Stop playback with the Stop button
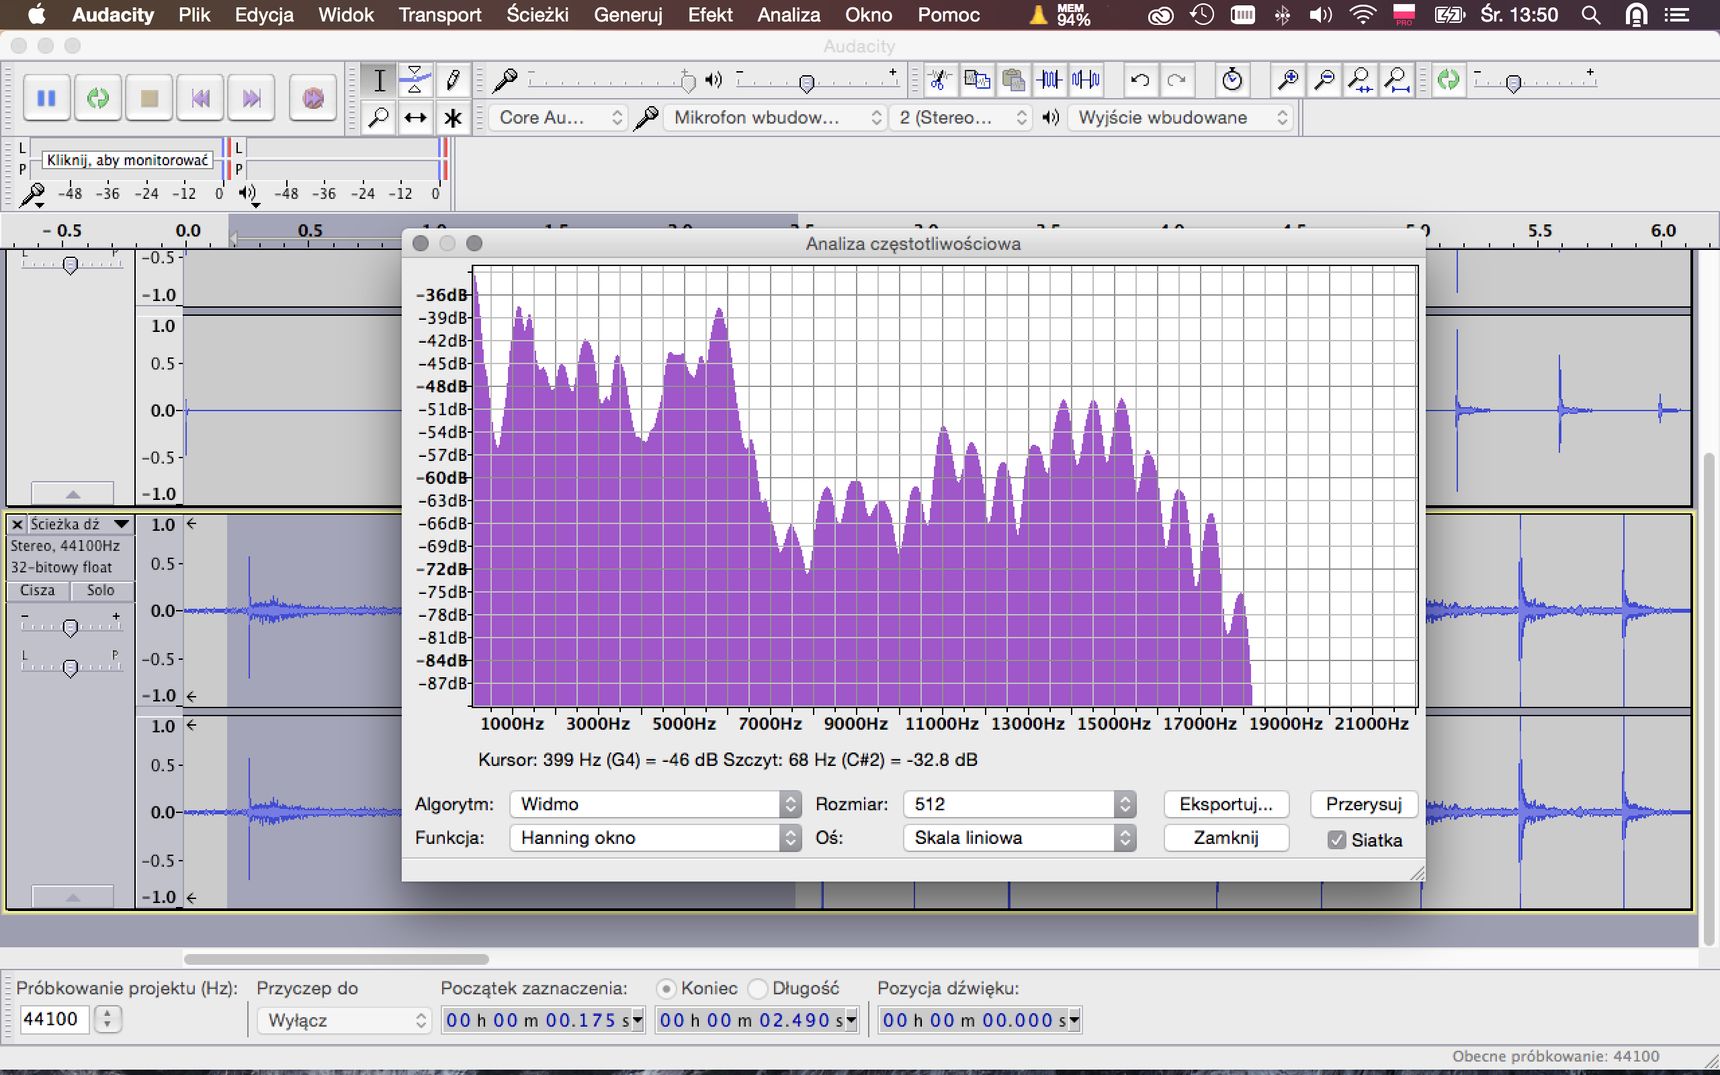The image size is (1720, 1075). [x=149, y=98]
